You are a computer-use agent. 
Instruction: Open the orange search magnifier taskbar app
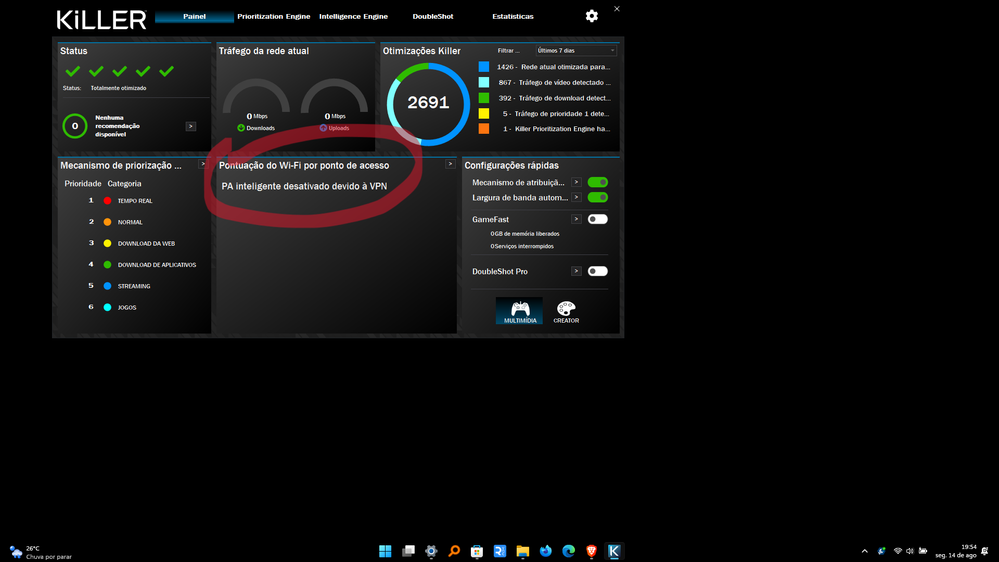(x=454, y=551)
